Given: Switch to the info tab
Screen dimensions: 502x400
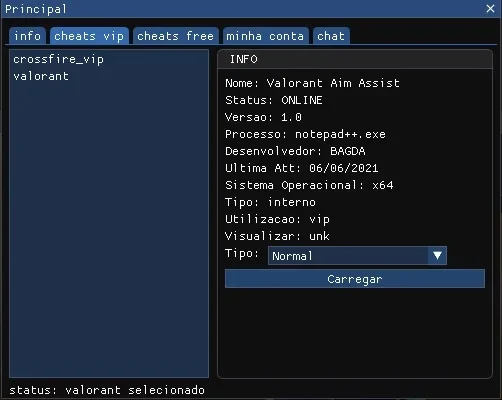Looking at the screenshot, I should coord(27,36).
